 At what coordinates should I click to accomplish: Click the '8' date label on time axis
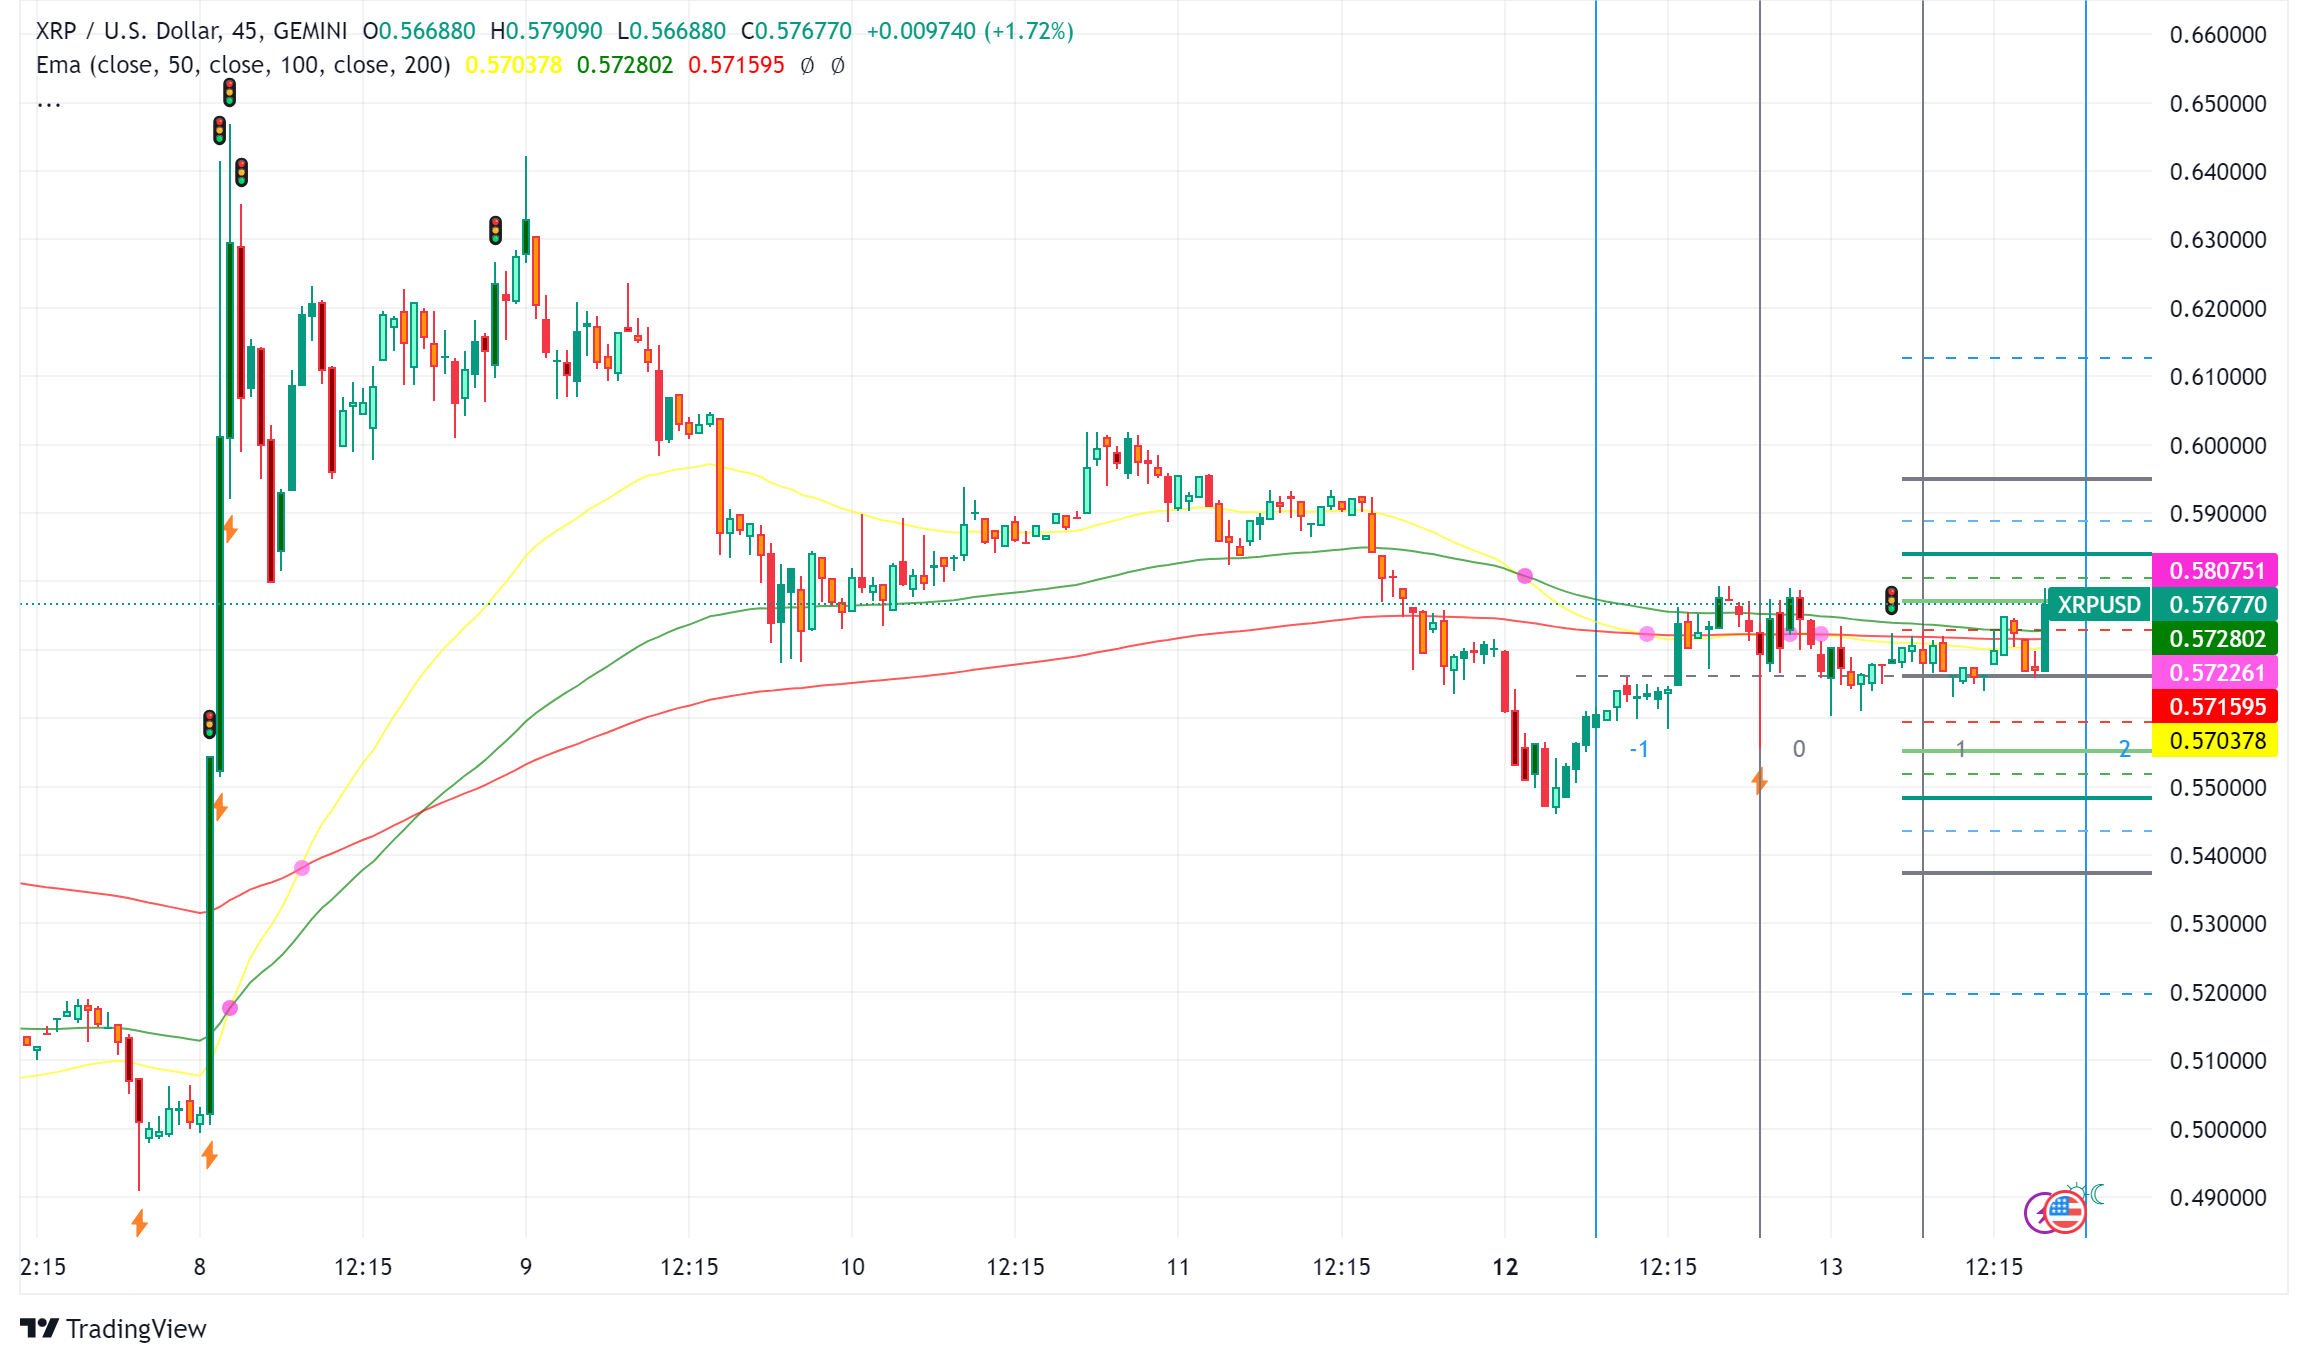point(200,1267)
